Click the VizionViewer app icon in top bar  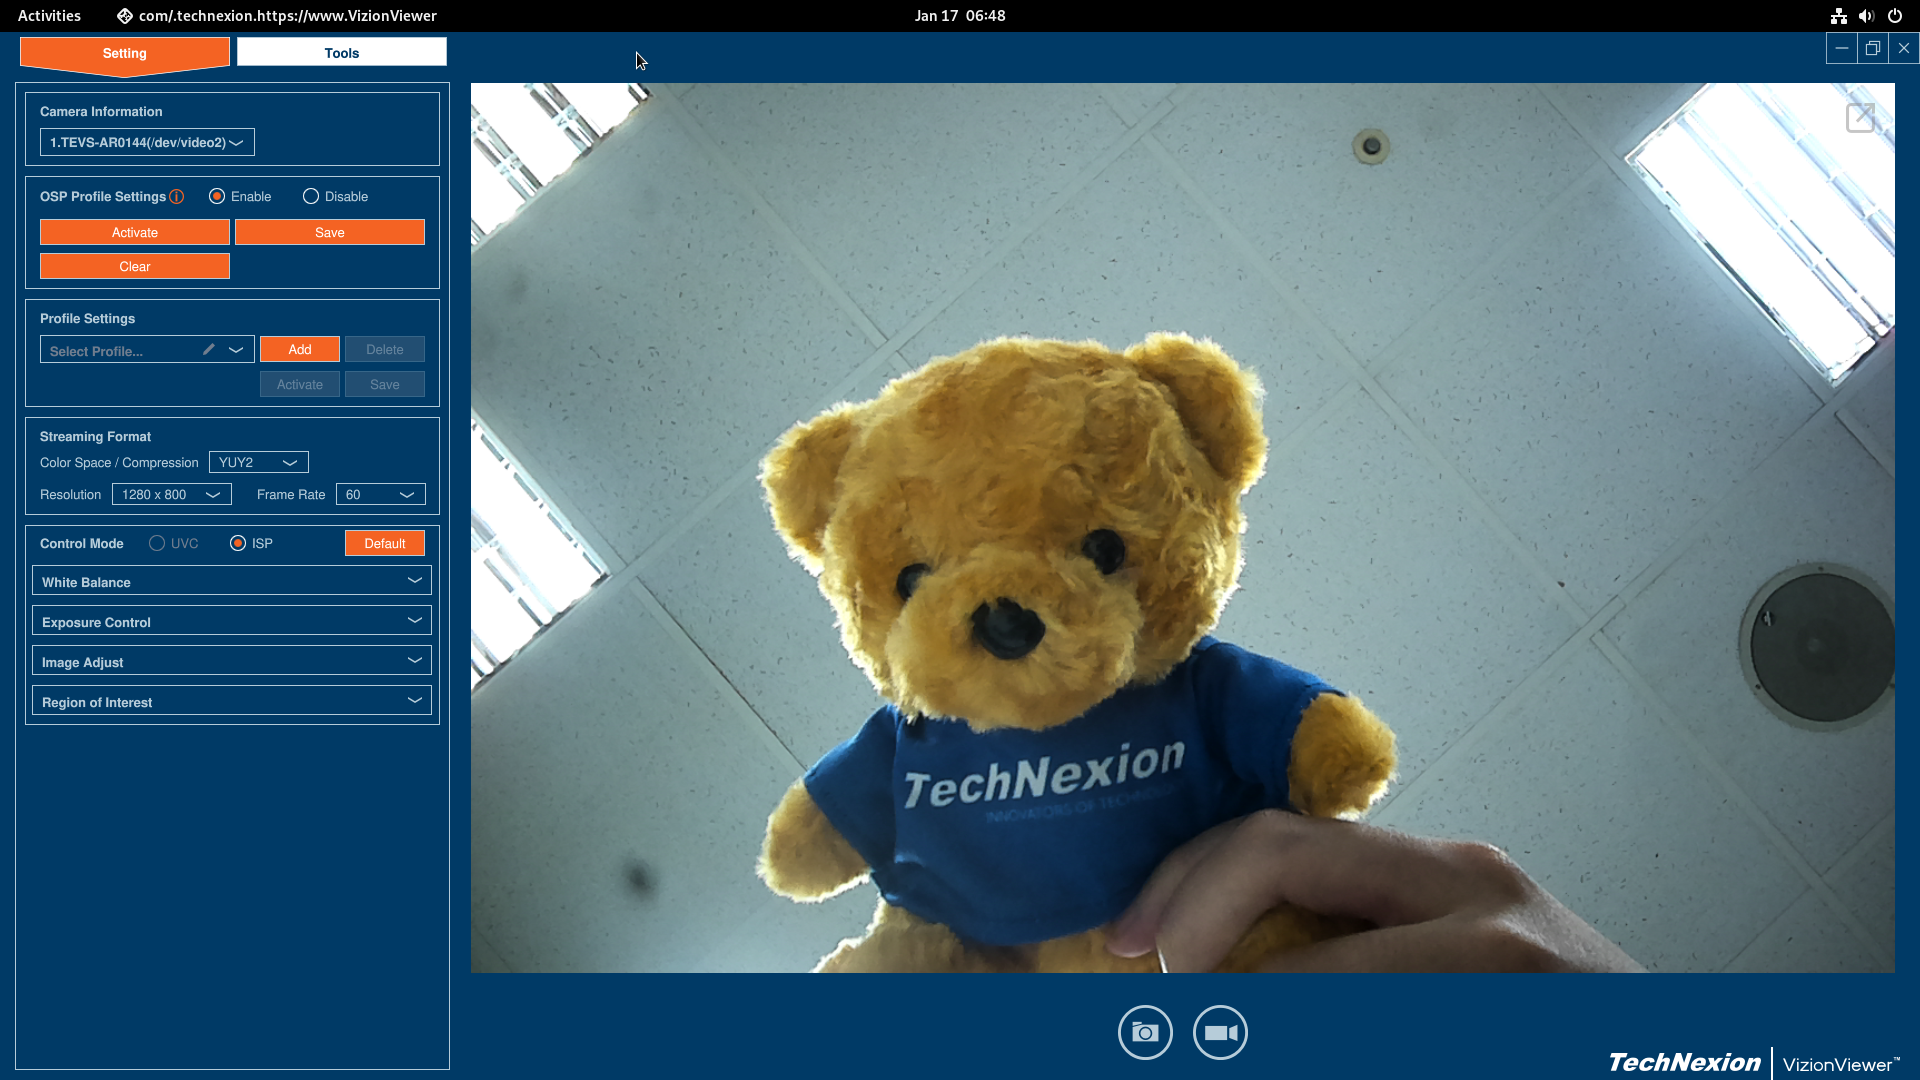[x=125, y=16]
